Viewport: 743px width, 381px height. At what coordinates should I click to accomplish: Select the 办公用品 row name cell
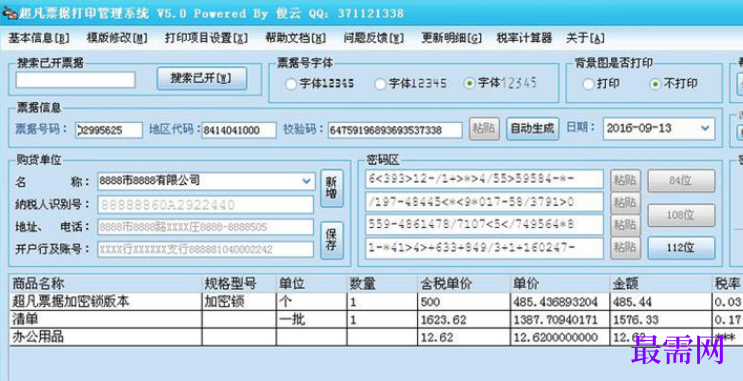(106, 337)
